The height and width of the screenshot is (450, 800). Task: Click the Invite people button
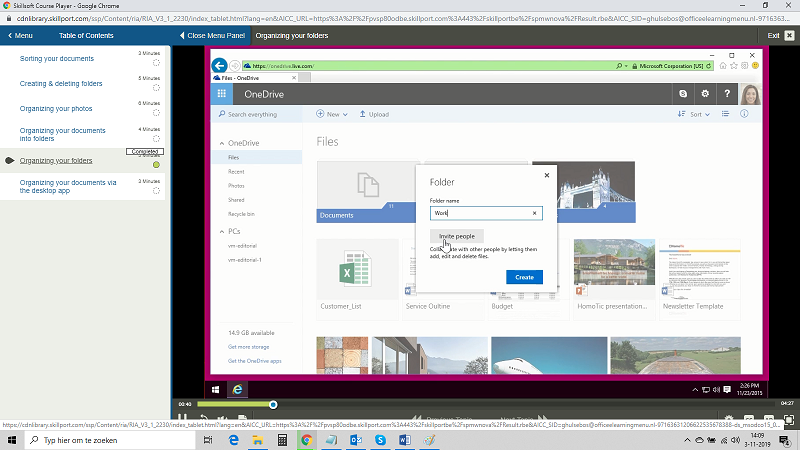click(x=457, y=236)
